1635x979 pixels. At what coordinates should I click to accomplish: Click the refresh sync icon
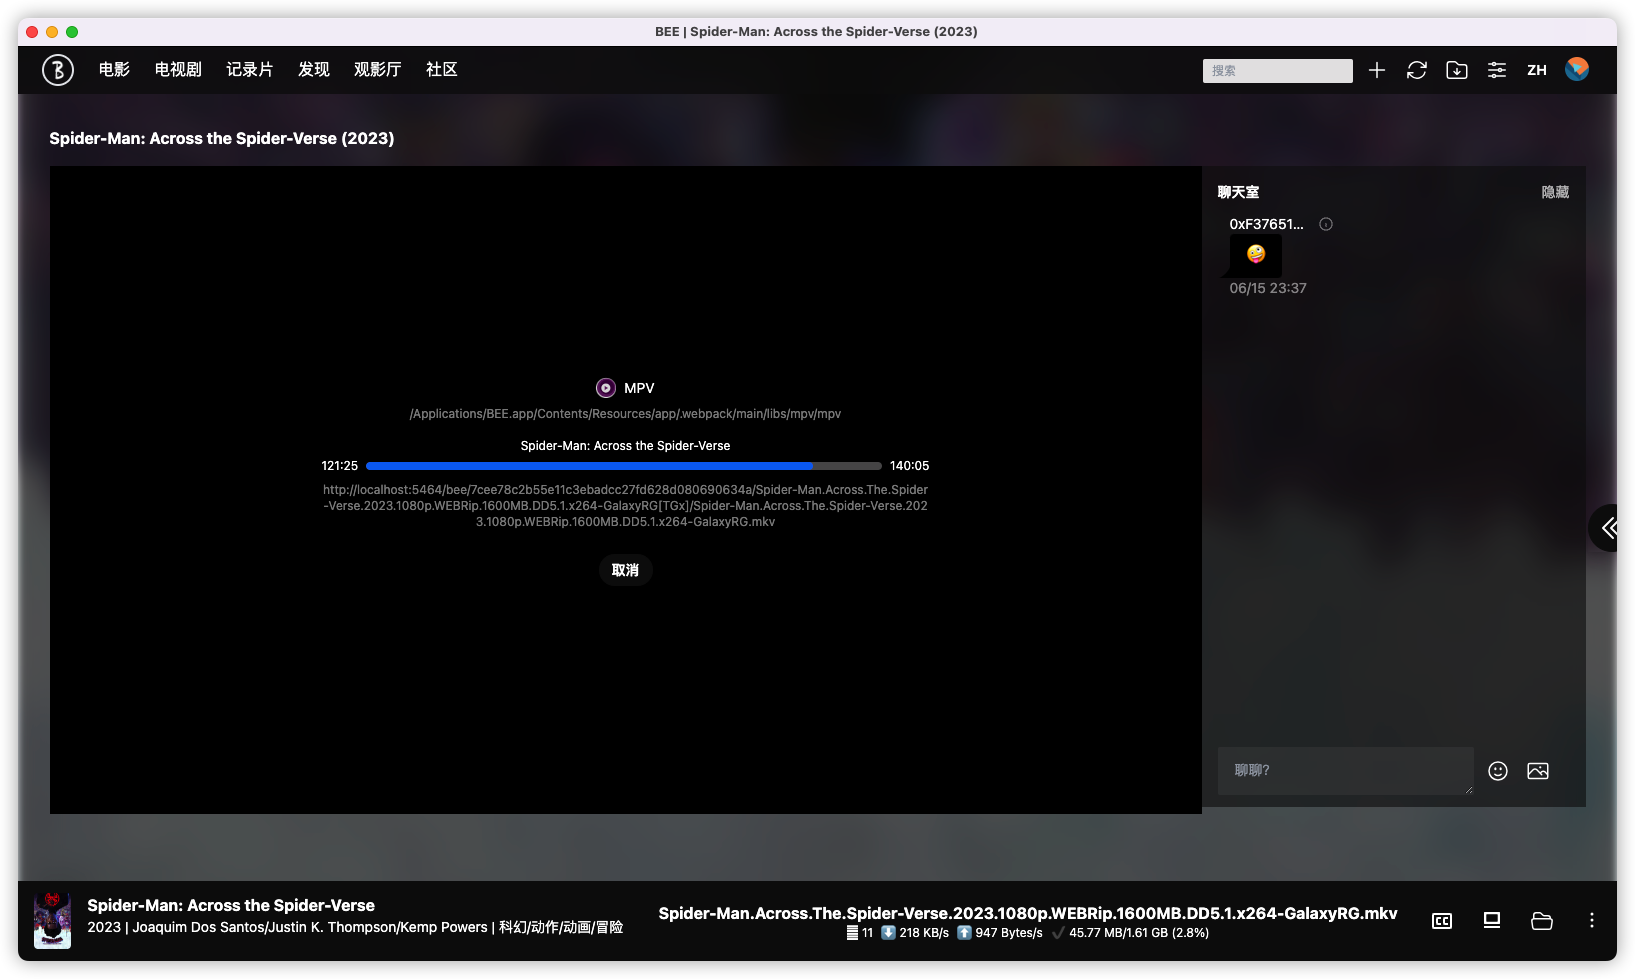pos(1416,70)
